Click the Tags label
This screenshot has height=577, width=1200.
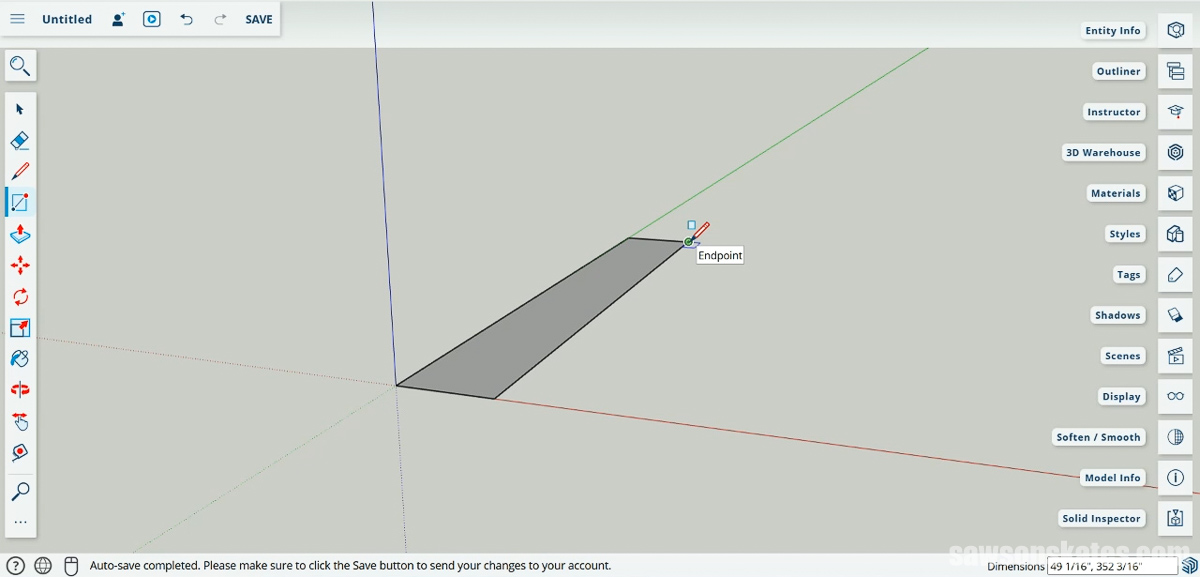coord(1128,274)
